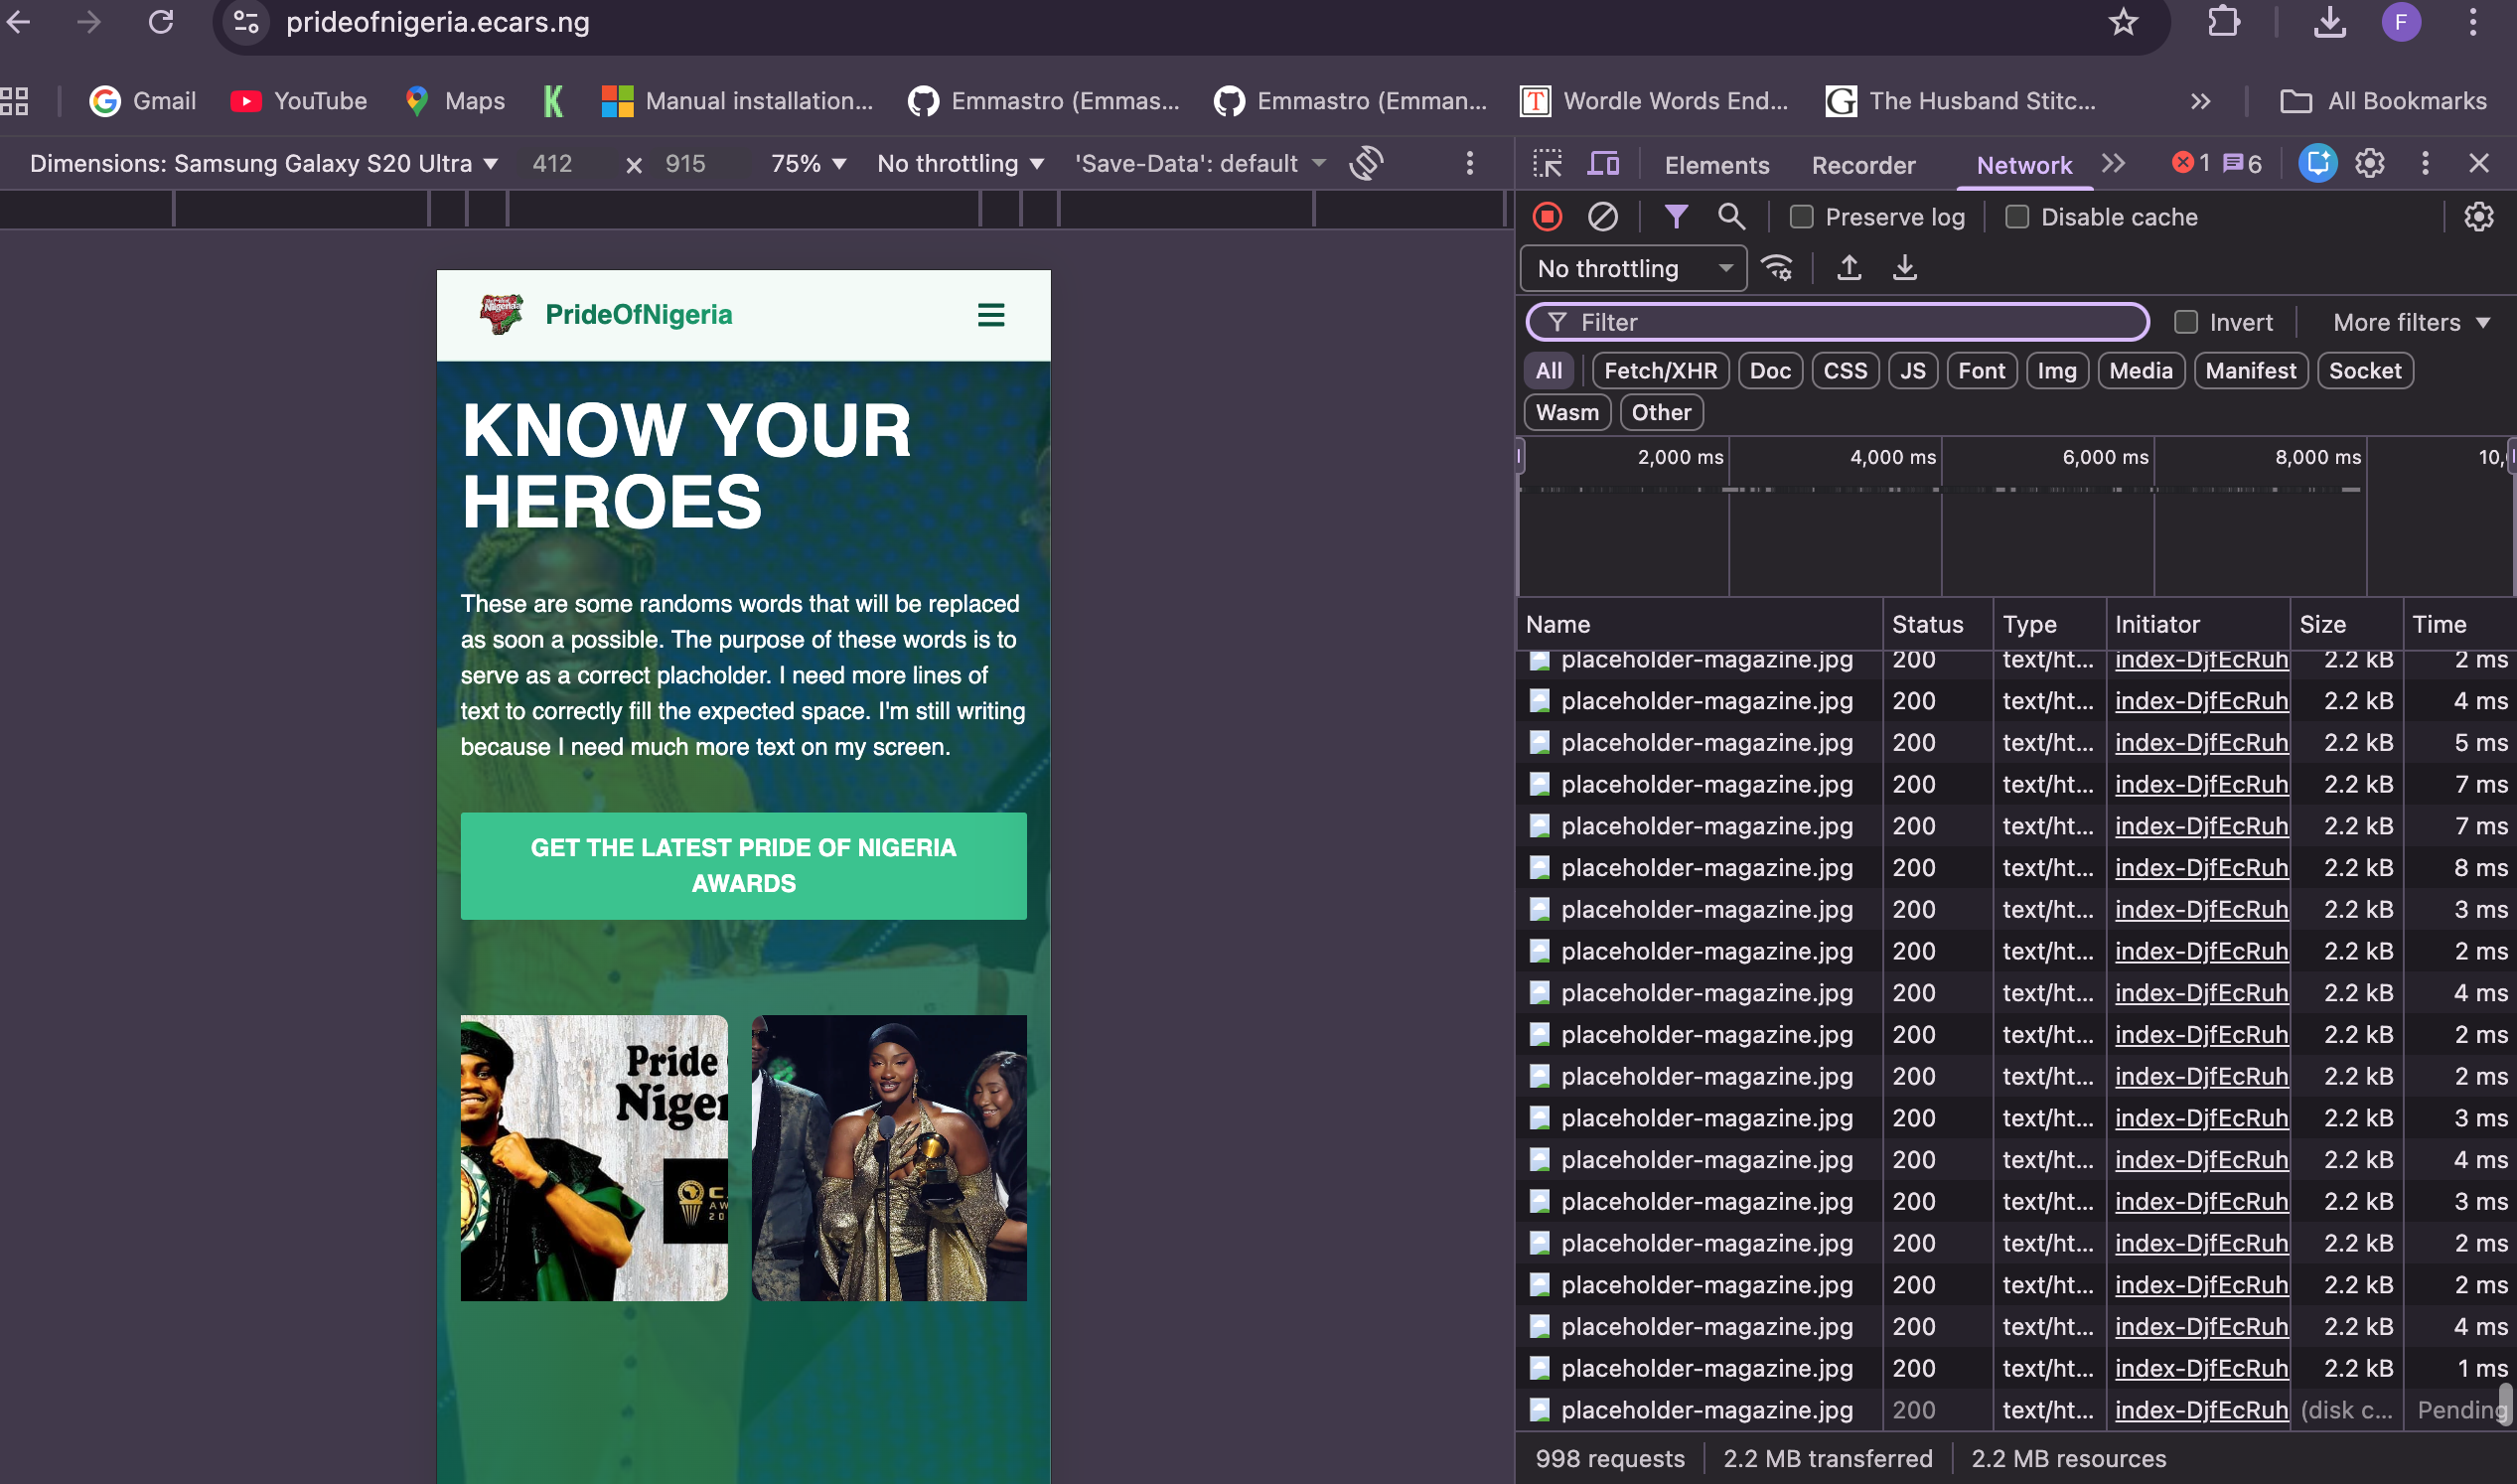Clear the network log
This screenshot has width=2517, height=1484.
1602,217
